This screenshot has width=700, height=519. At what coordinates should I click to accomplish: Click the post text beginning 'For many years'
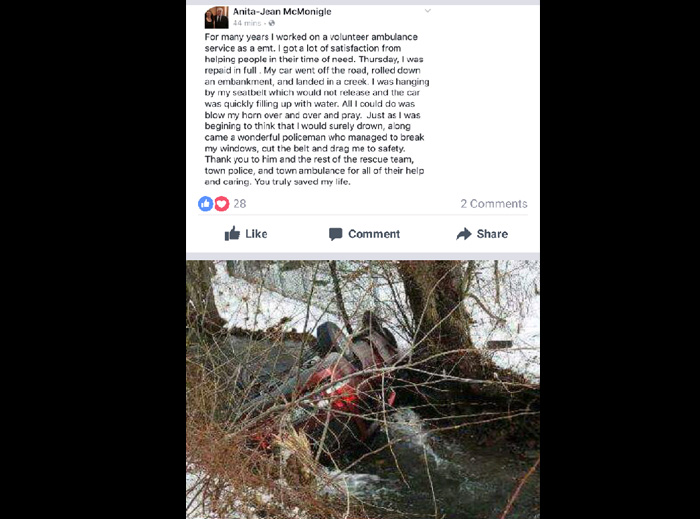point(317,109)
